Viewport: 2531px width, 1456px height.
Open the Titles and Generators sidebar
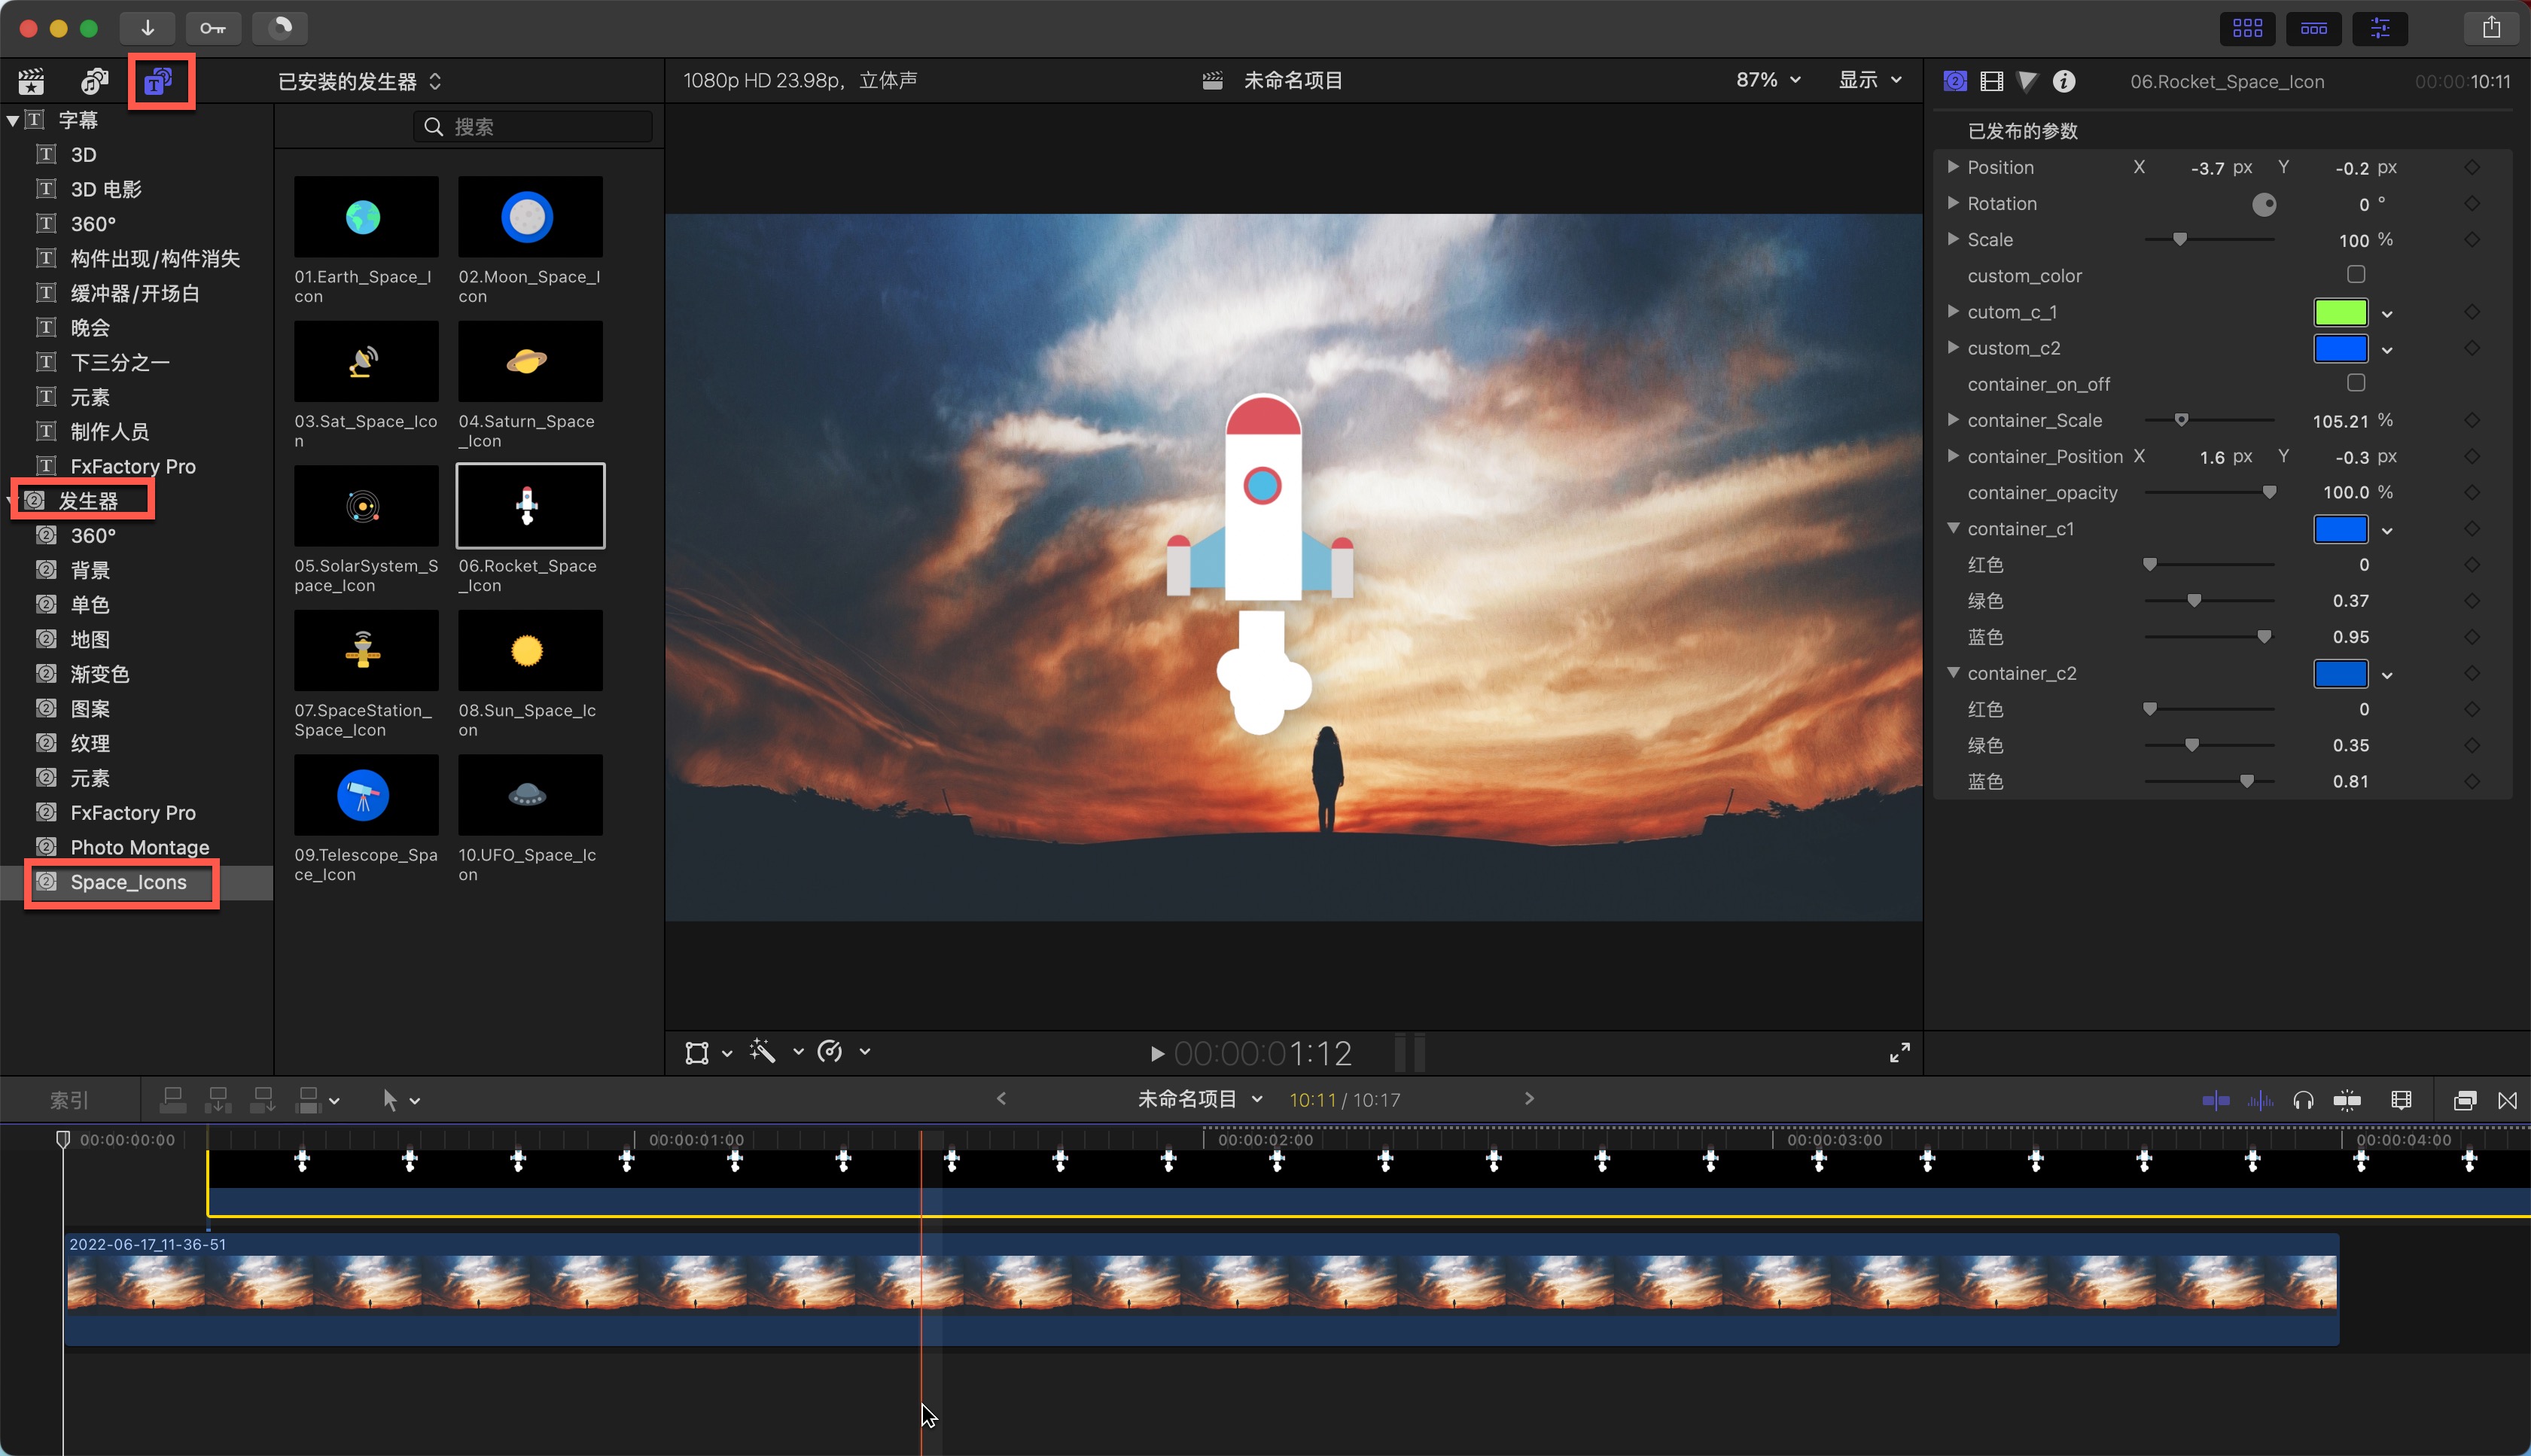(159, 81)
